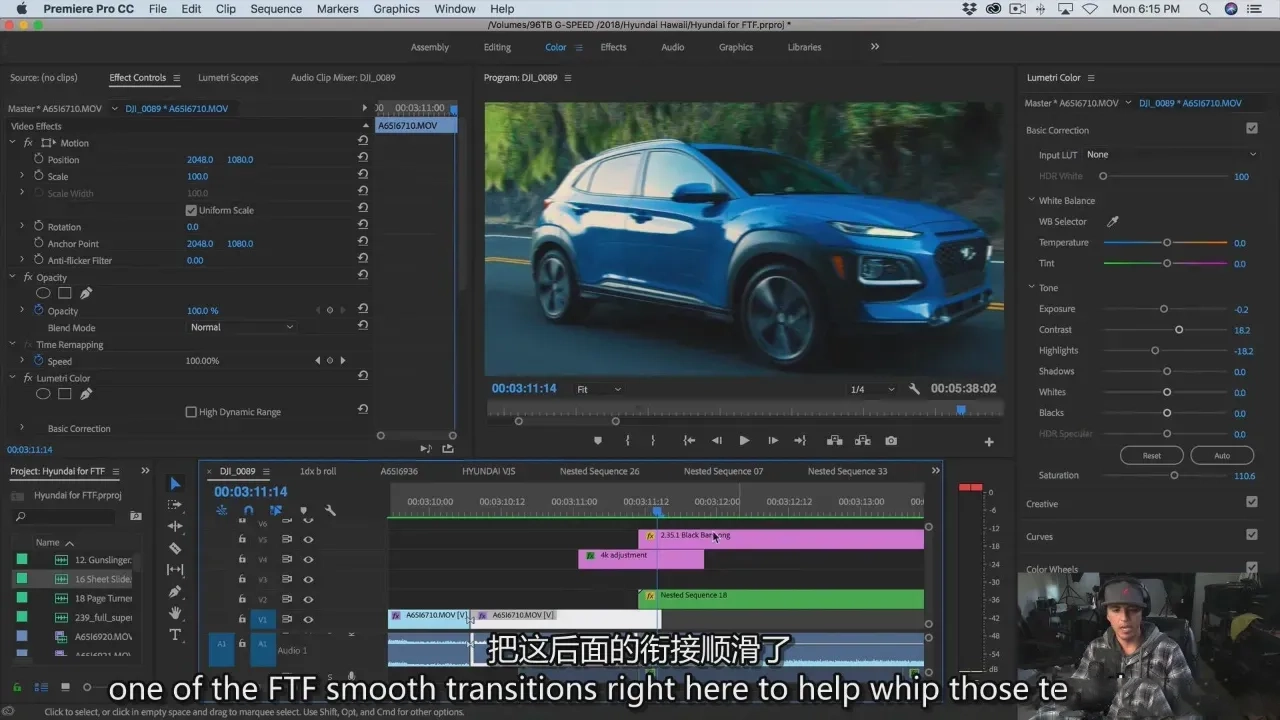Open the Program Monitor button editor plus

[x=989, y=442]
